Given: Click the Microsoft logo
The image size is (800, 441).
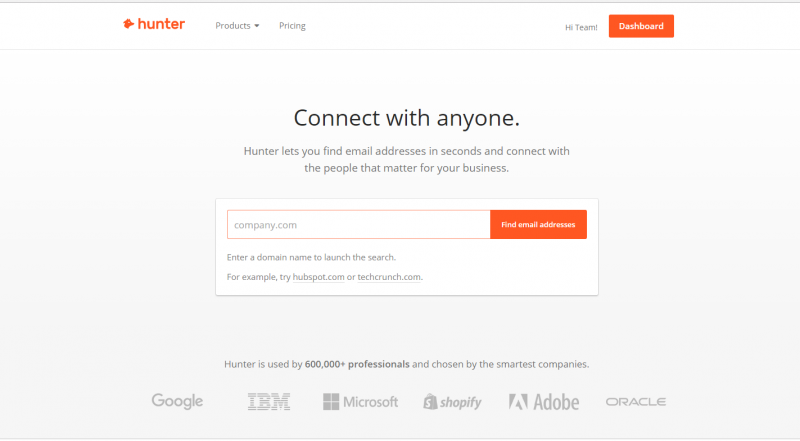Looking at the screenshot, I should tap(360, 402).
